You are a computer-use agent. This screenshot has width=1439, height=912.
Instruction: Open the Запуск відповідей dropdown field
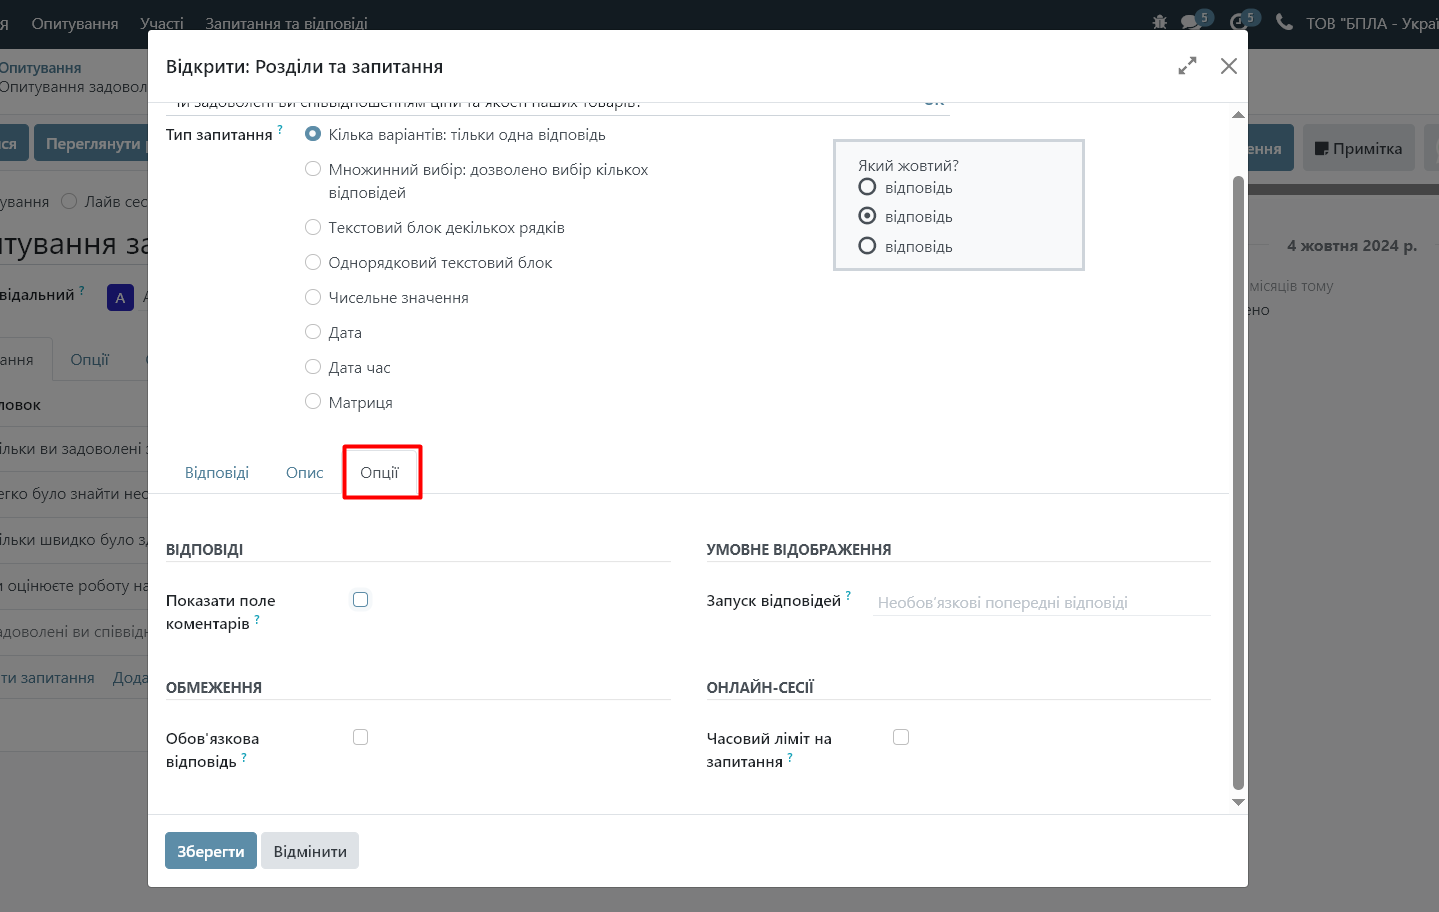click(x=1040, y=603)
